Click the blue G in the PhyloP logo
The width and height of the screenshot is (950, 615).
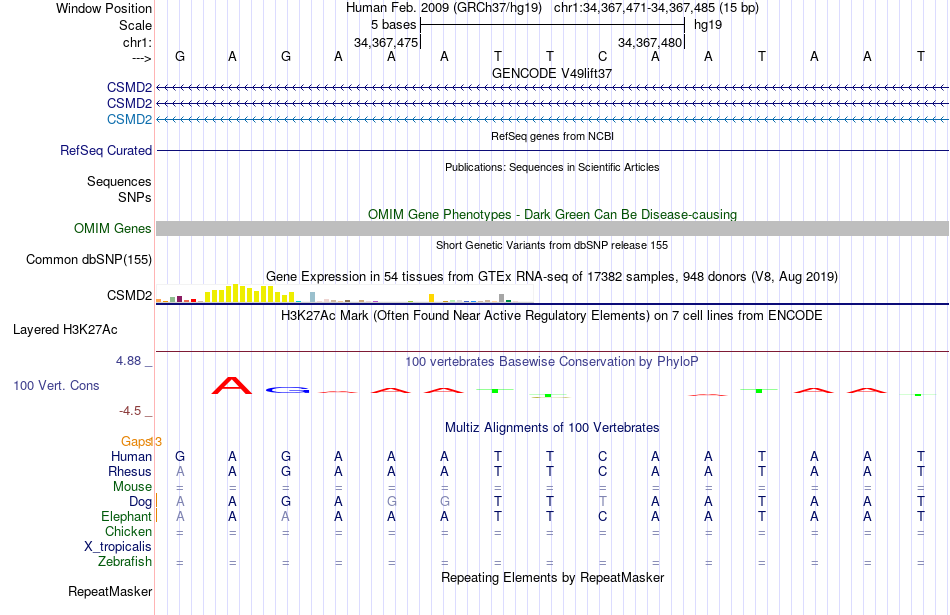tap(287, 390)
